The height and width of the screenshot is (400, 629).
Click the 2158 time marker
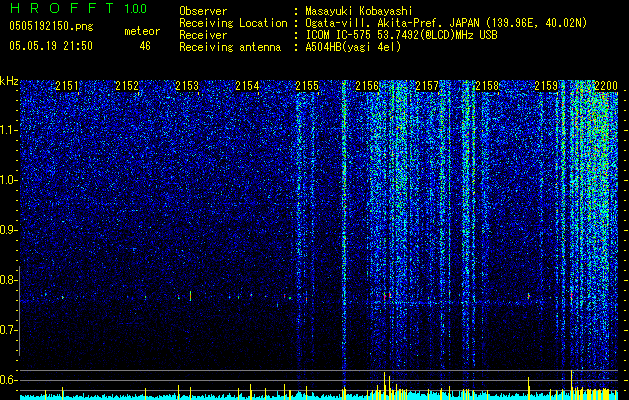pos(487,86)
